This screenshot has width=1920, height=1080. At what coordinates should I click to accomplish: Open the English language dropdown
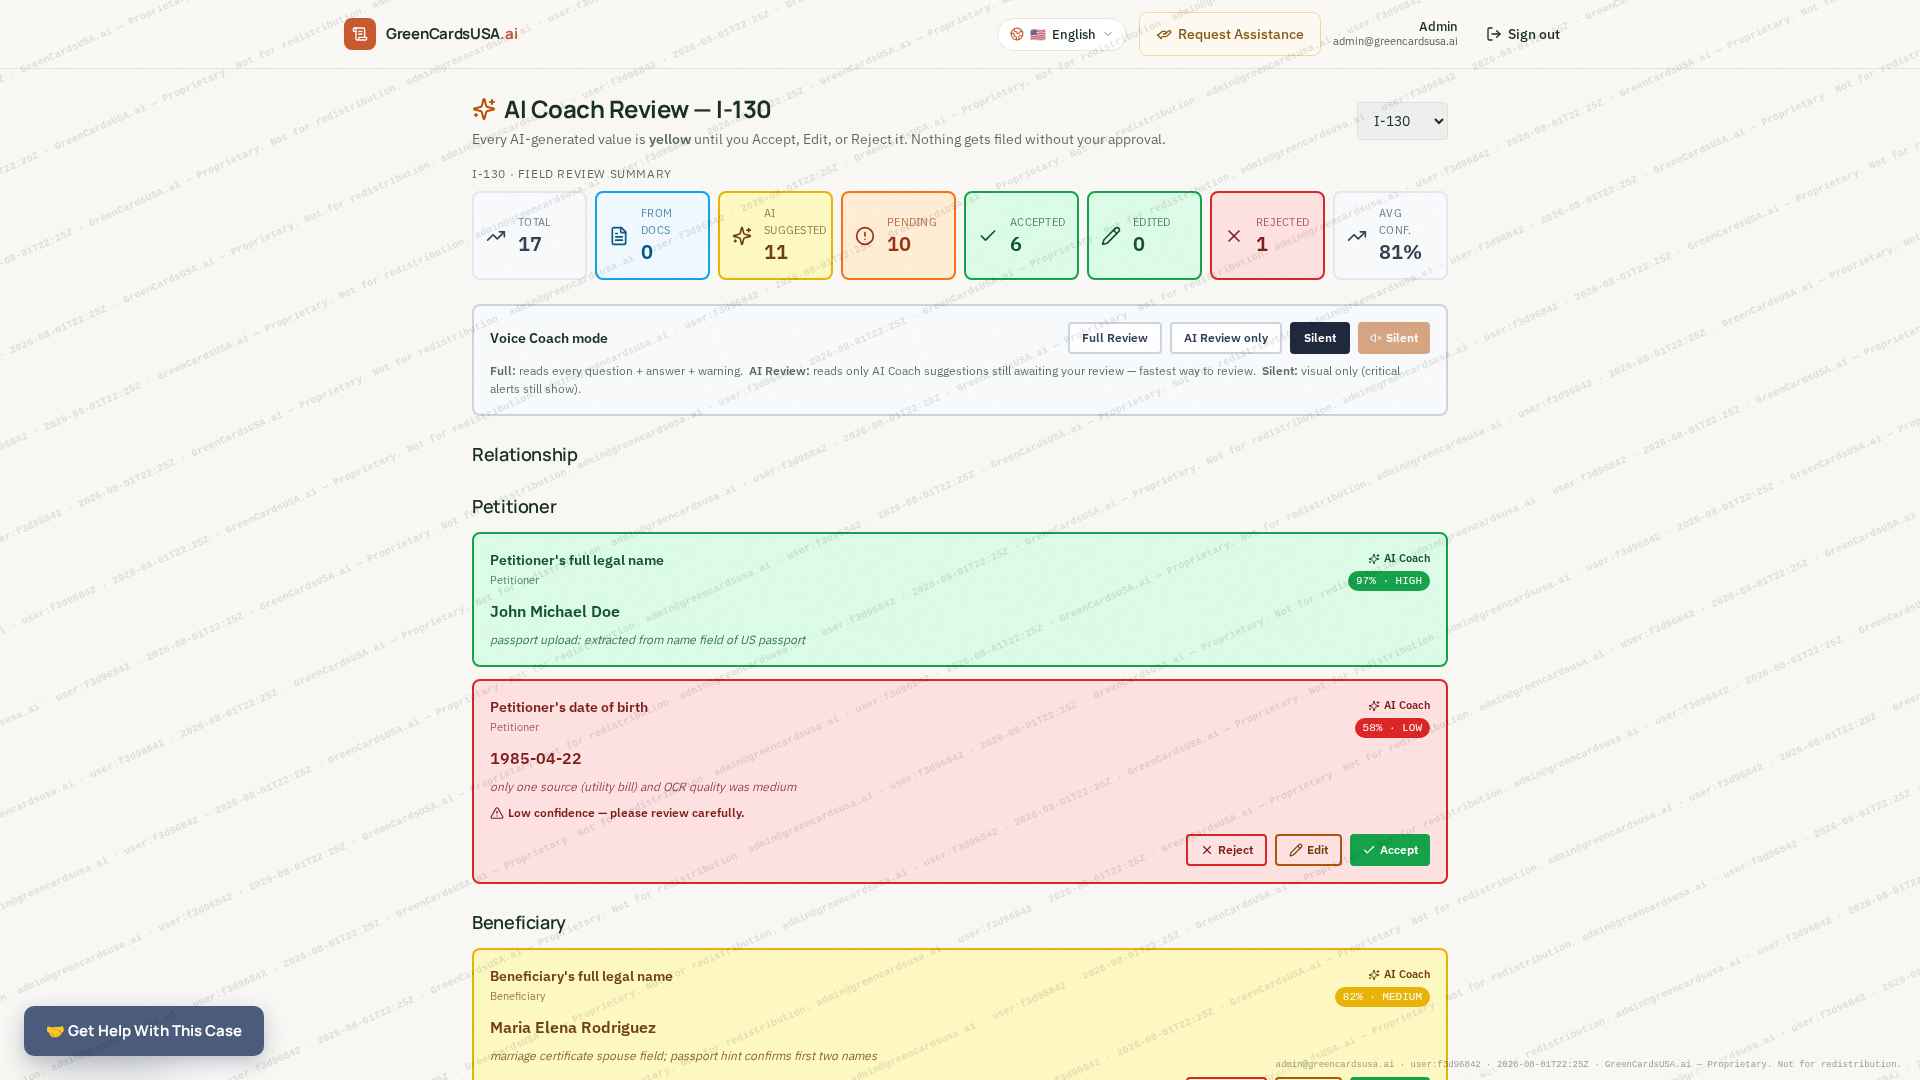click(x=1061, y=34)
